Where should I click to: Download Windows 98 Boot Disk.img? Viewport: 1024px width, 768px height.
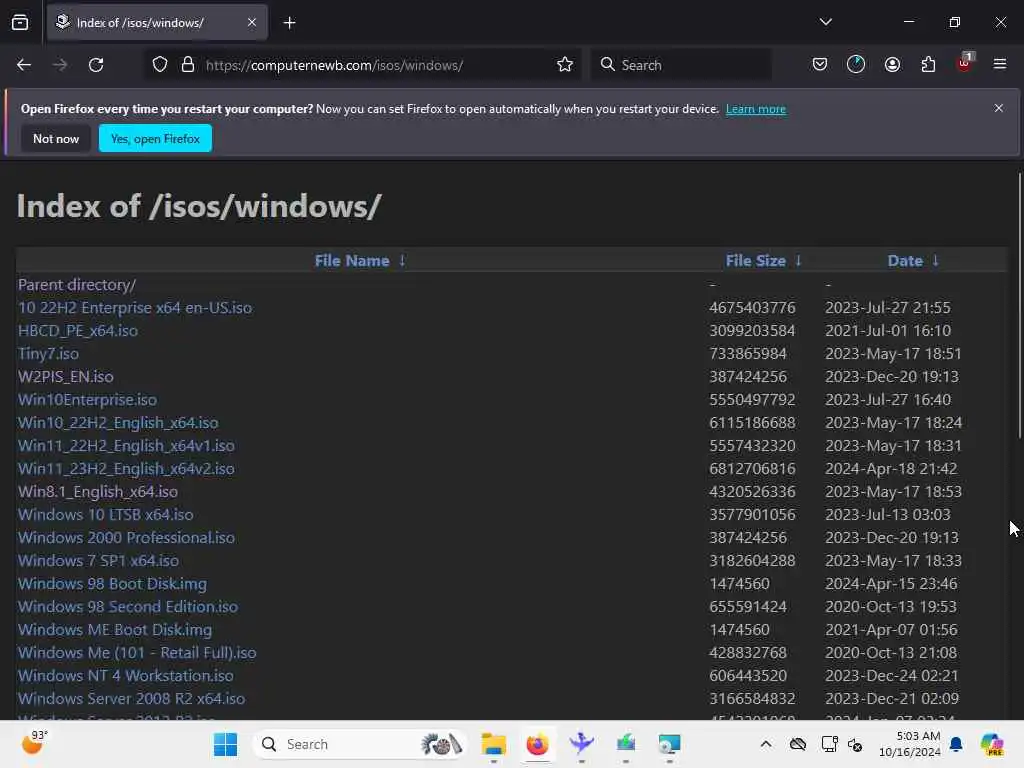click(112, 583)
